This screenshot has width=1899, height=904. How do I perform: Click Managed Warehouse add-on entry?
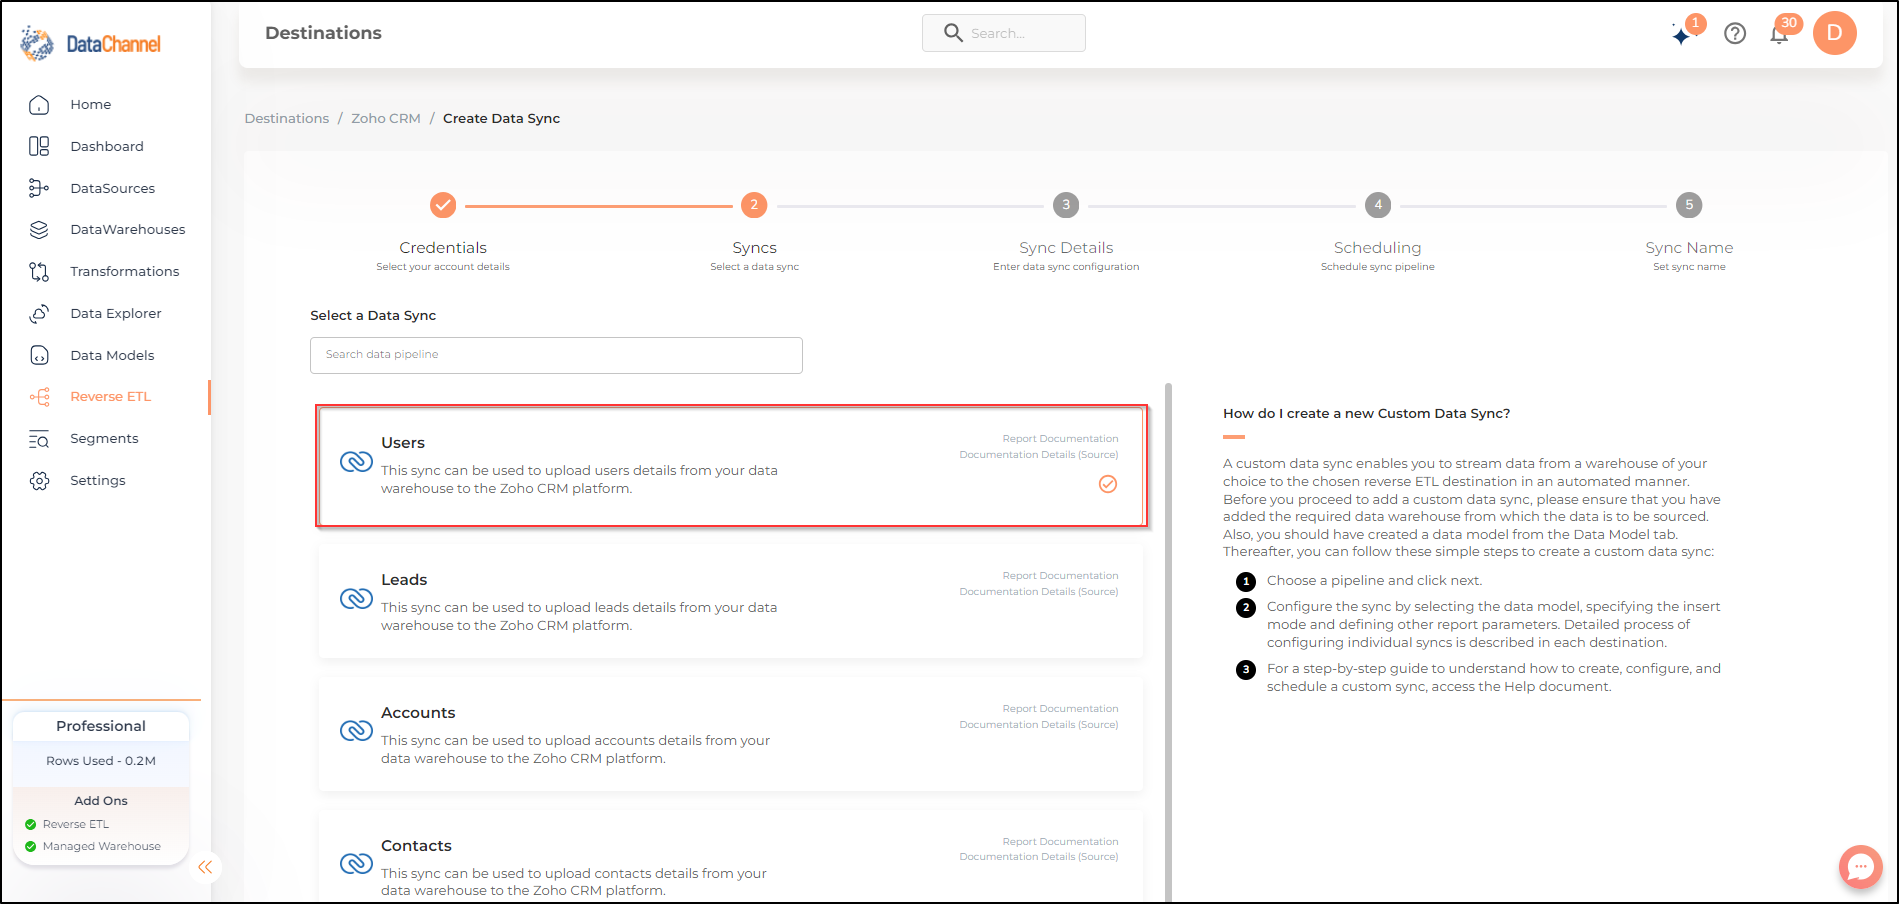coord(93,846)
